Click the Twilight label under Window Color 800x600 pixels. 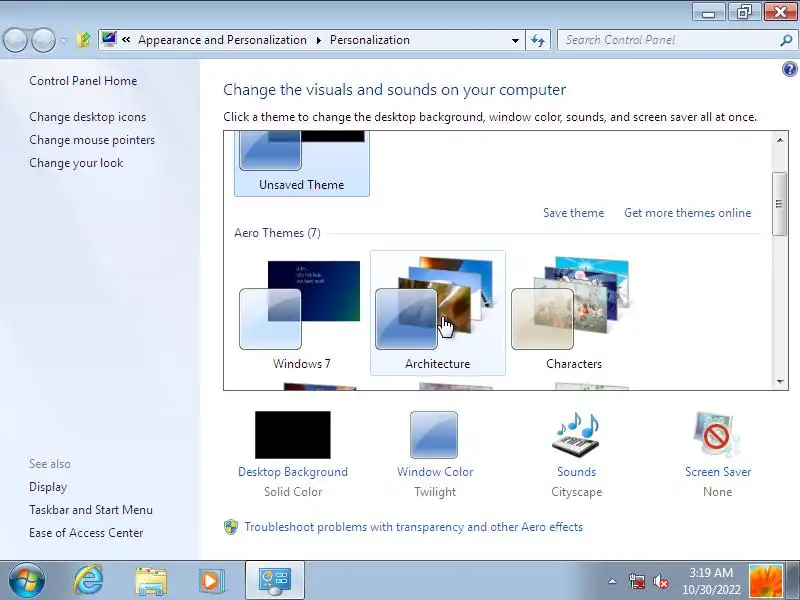click(x=435, y=492)
